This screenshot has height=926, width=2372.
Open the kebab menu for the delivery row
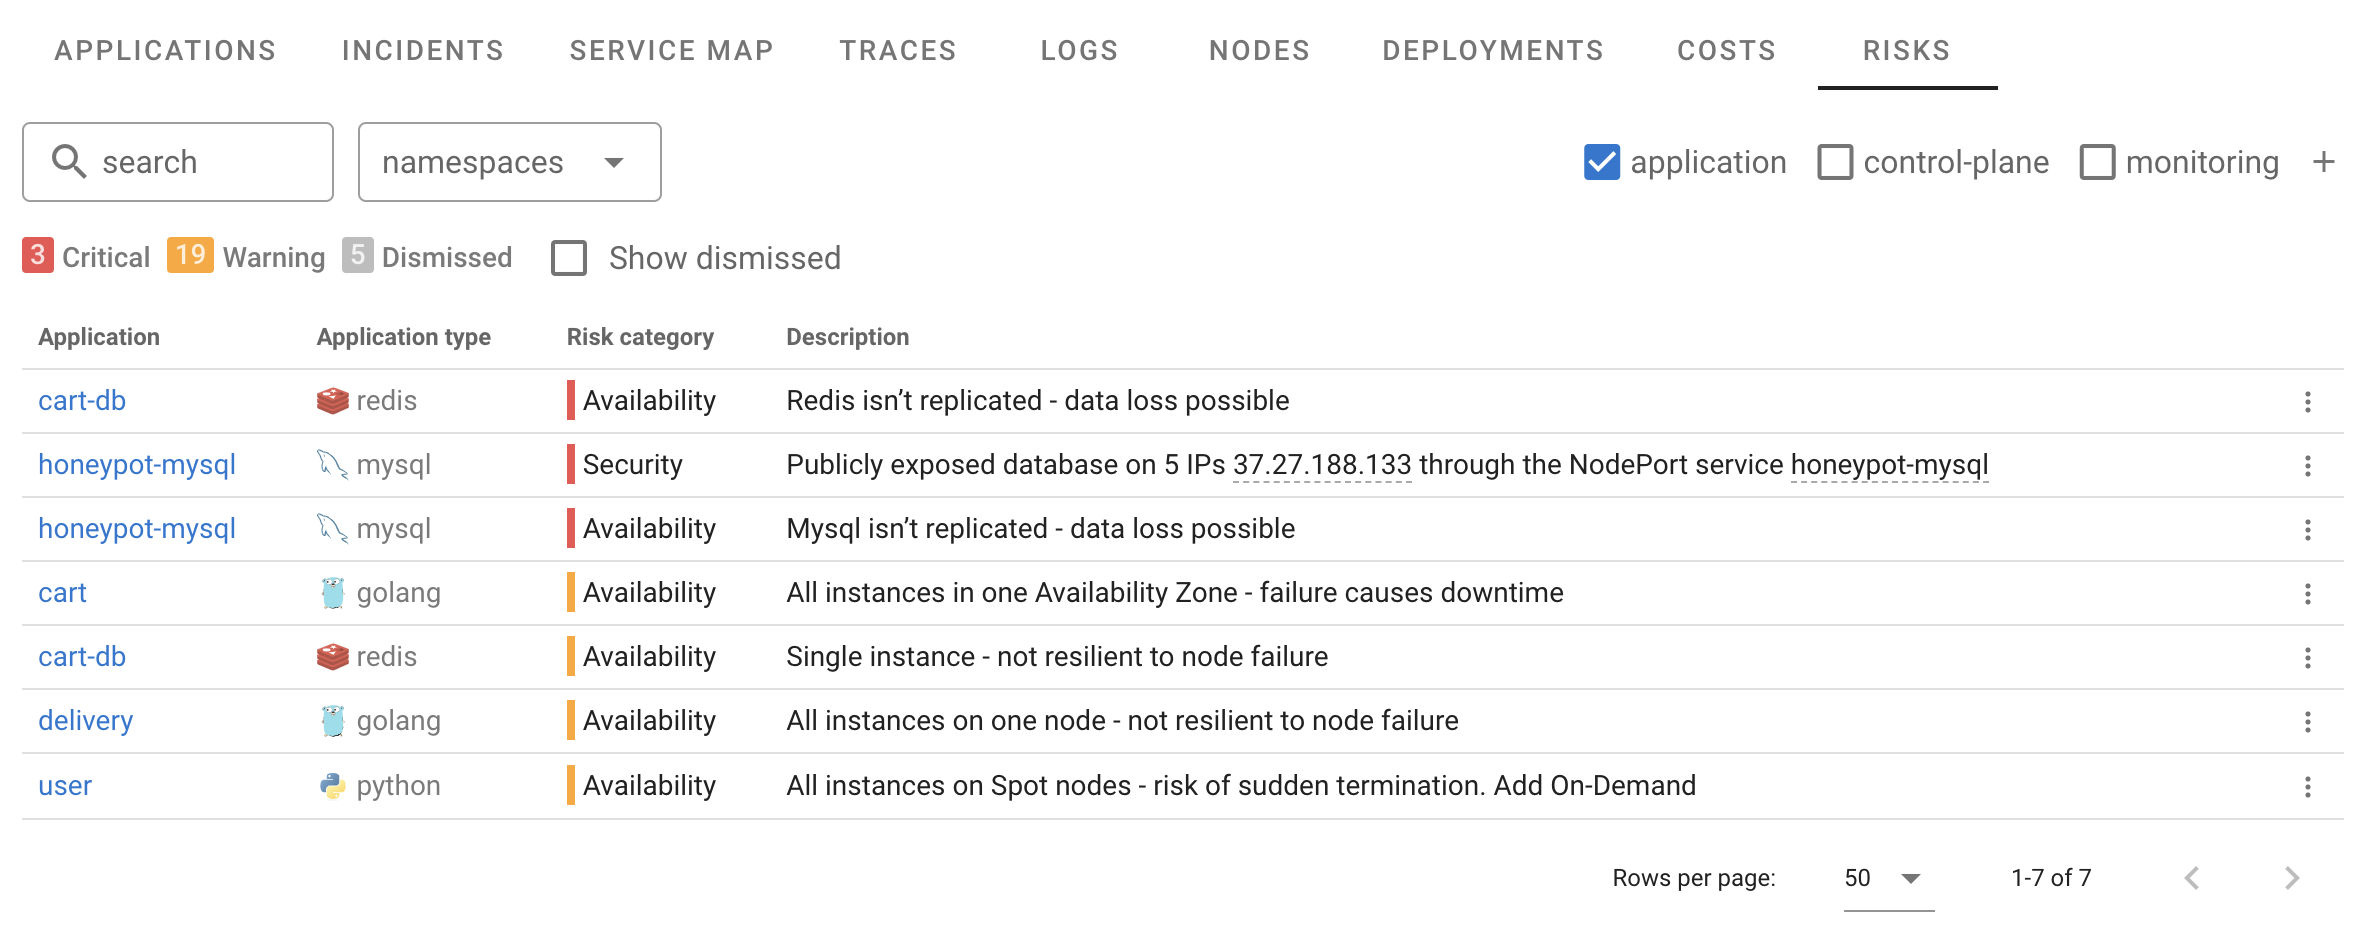pyautogui.click(x=2307, y=721)
